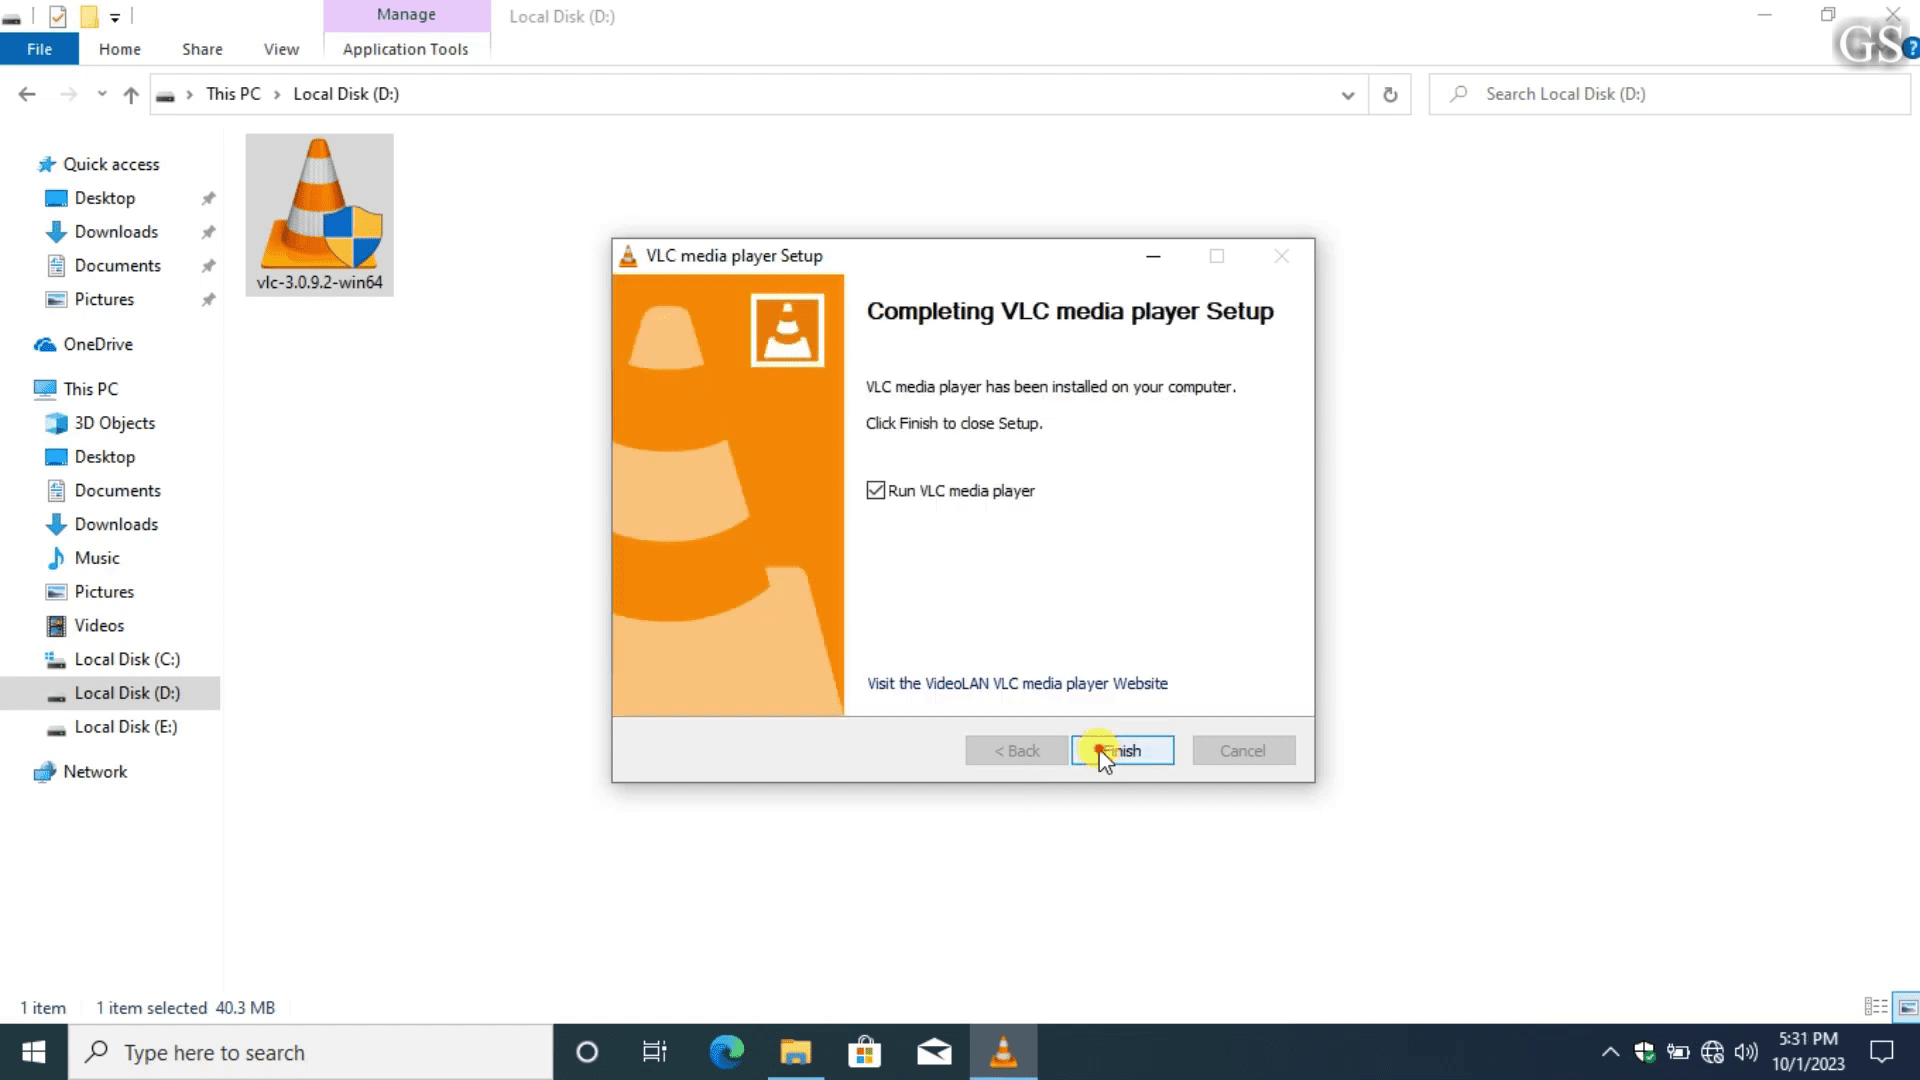
Task: Expand the chevron after This PC breadcrumb
Action: (277, 94)
